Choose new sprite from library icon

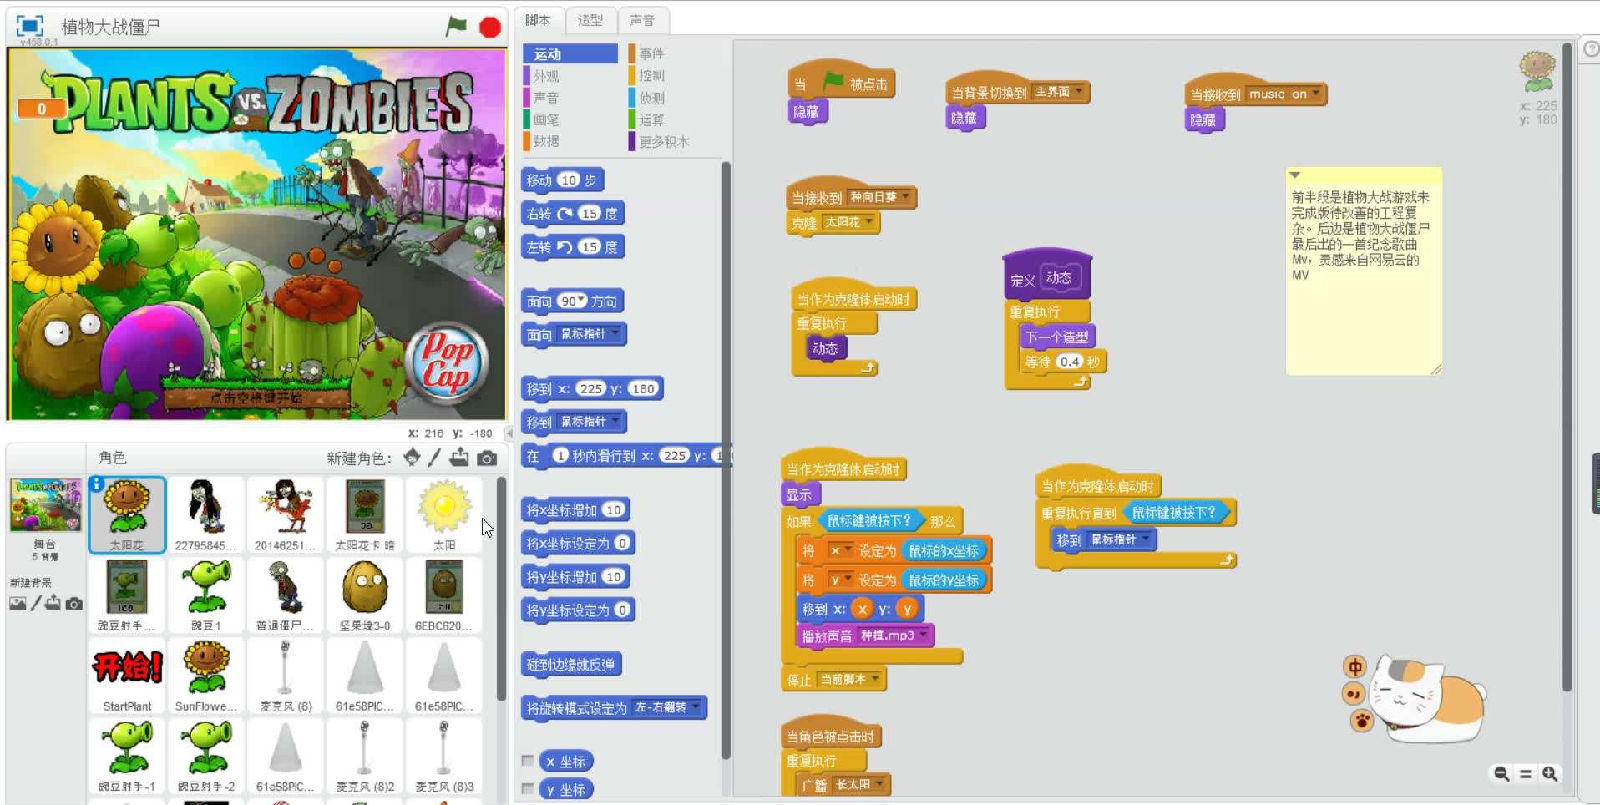coord(412,458)
